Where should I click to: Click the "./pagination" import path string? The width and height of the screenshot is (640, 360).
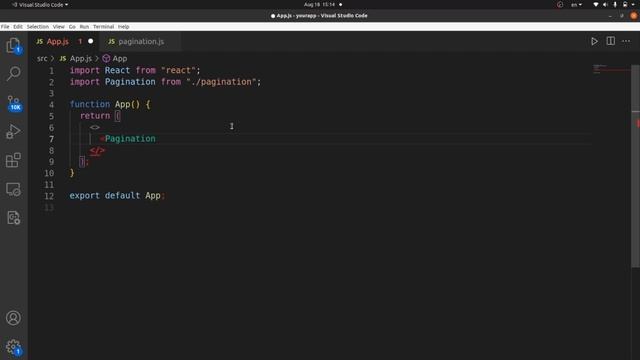[221, 82]
